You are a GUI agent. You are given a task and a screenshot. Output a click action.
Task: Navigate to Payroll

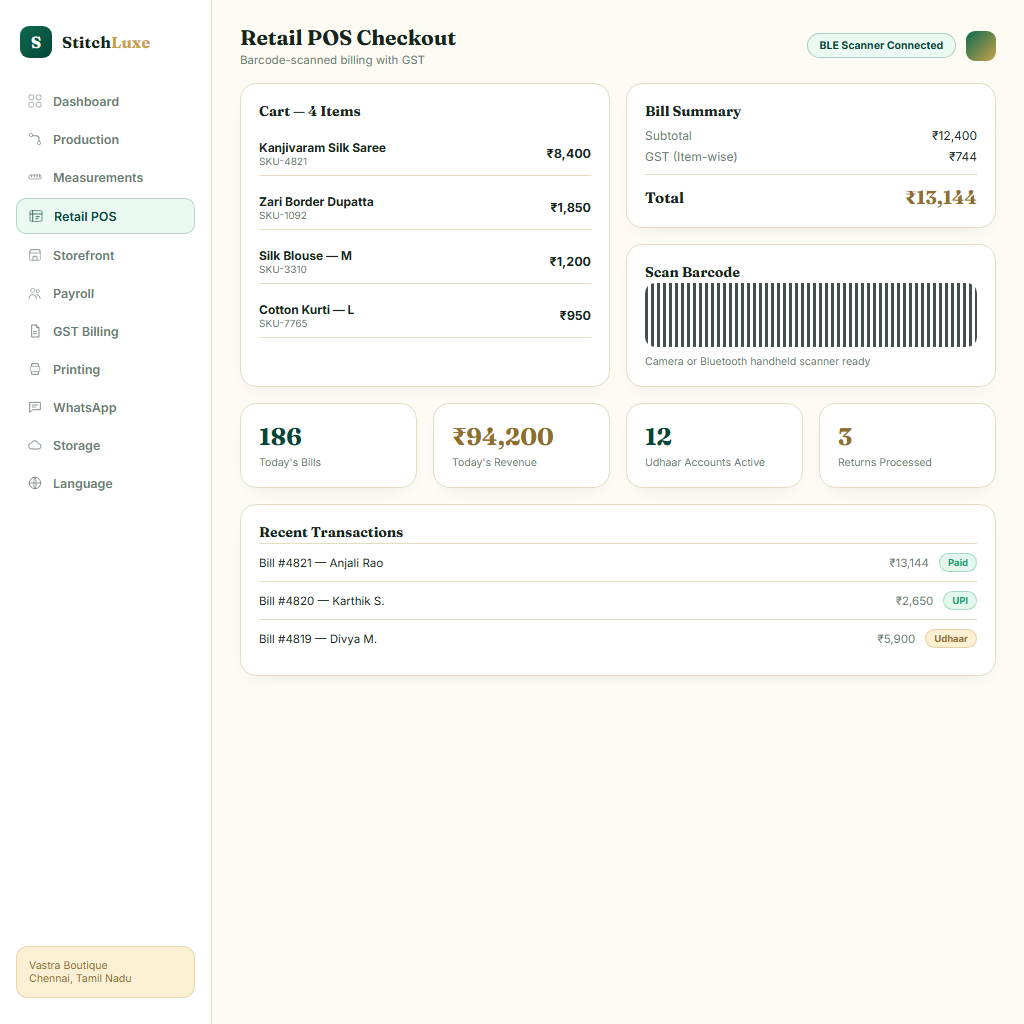105,293
